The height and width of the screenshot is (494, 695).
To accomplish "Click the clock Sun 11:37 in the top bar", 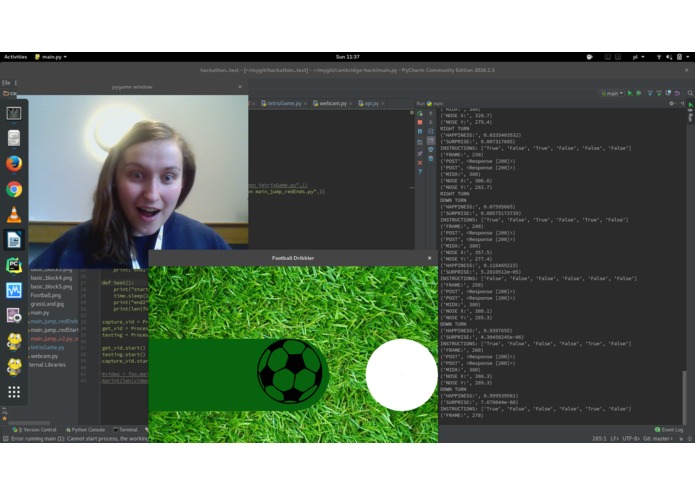I will click(x=348, y=57).
